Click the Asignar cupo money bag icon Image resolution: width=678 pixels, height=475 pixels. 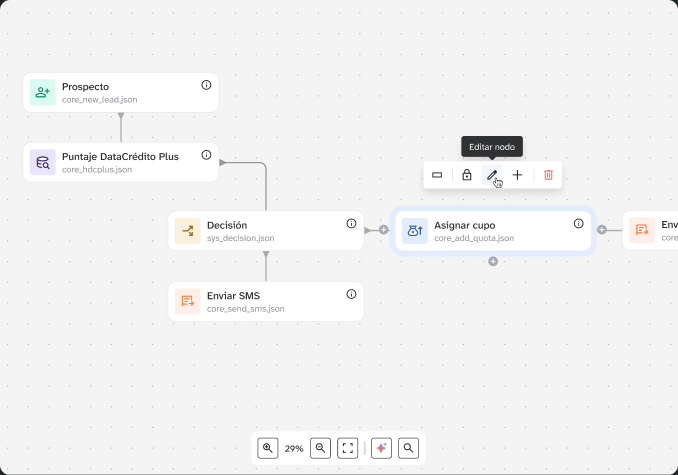[415, 231]
